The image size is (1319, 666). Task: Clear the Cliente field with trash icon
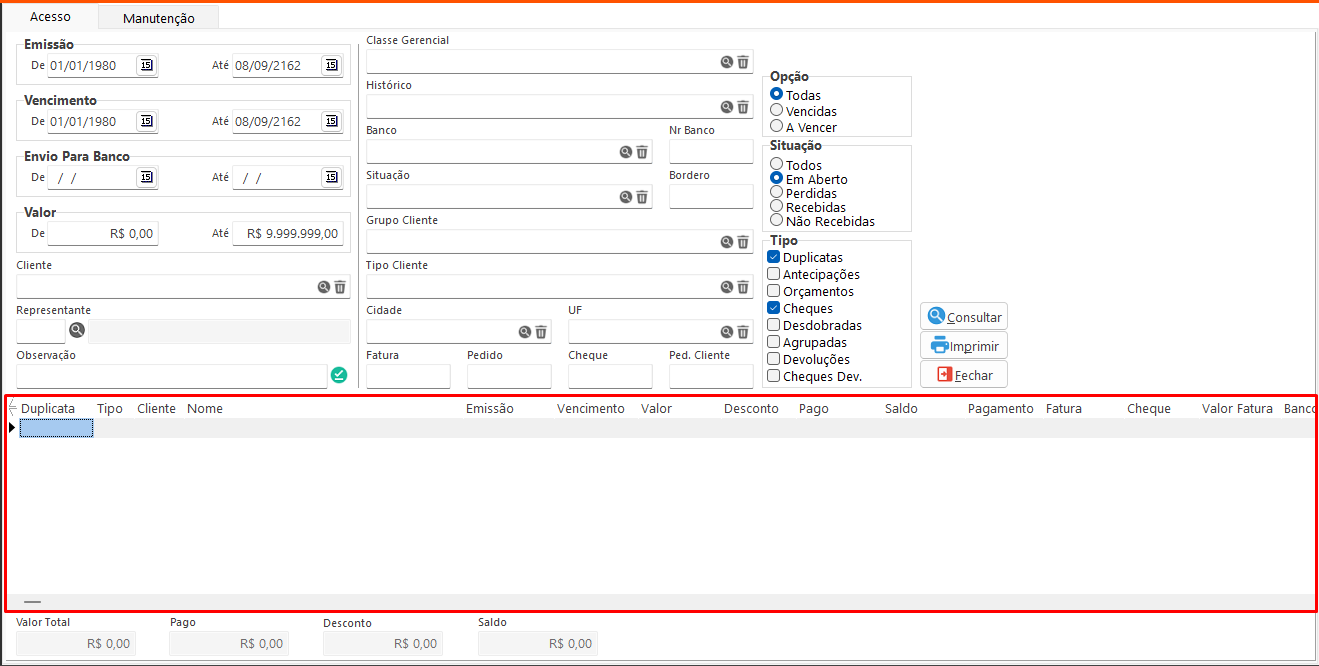point(340,287)
